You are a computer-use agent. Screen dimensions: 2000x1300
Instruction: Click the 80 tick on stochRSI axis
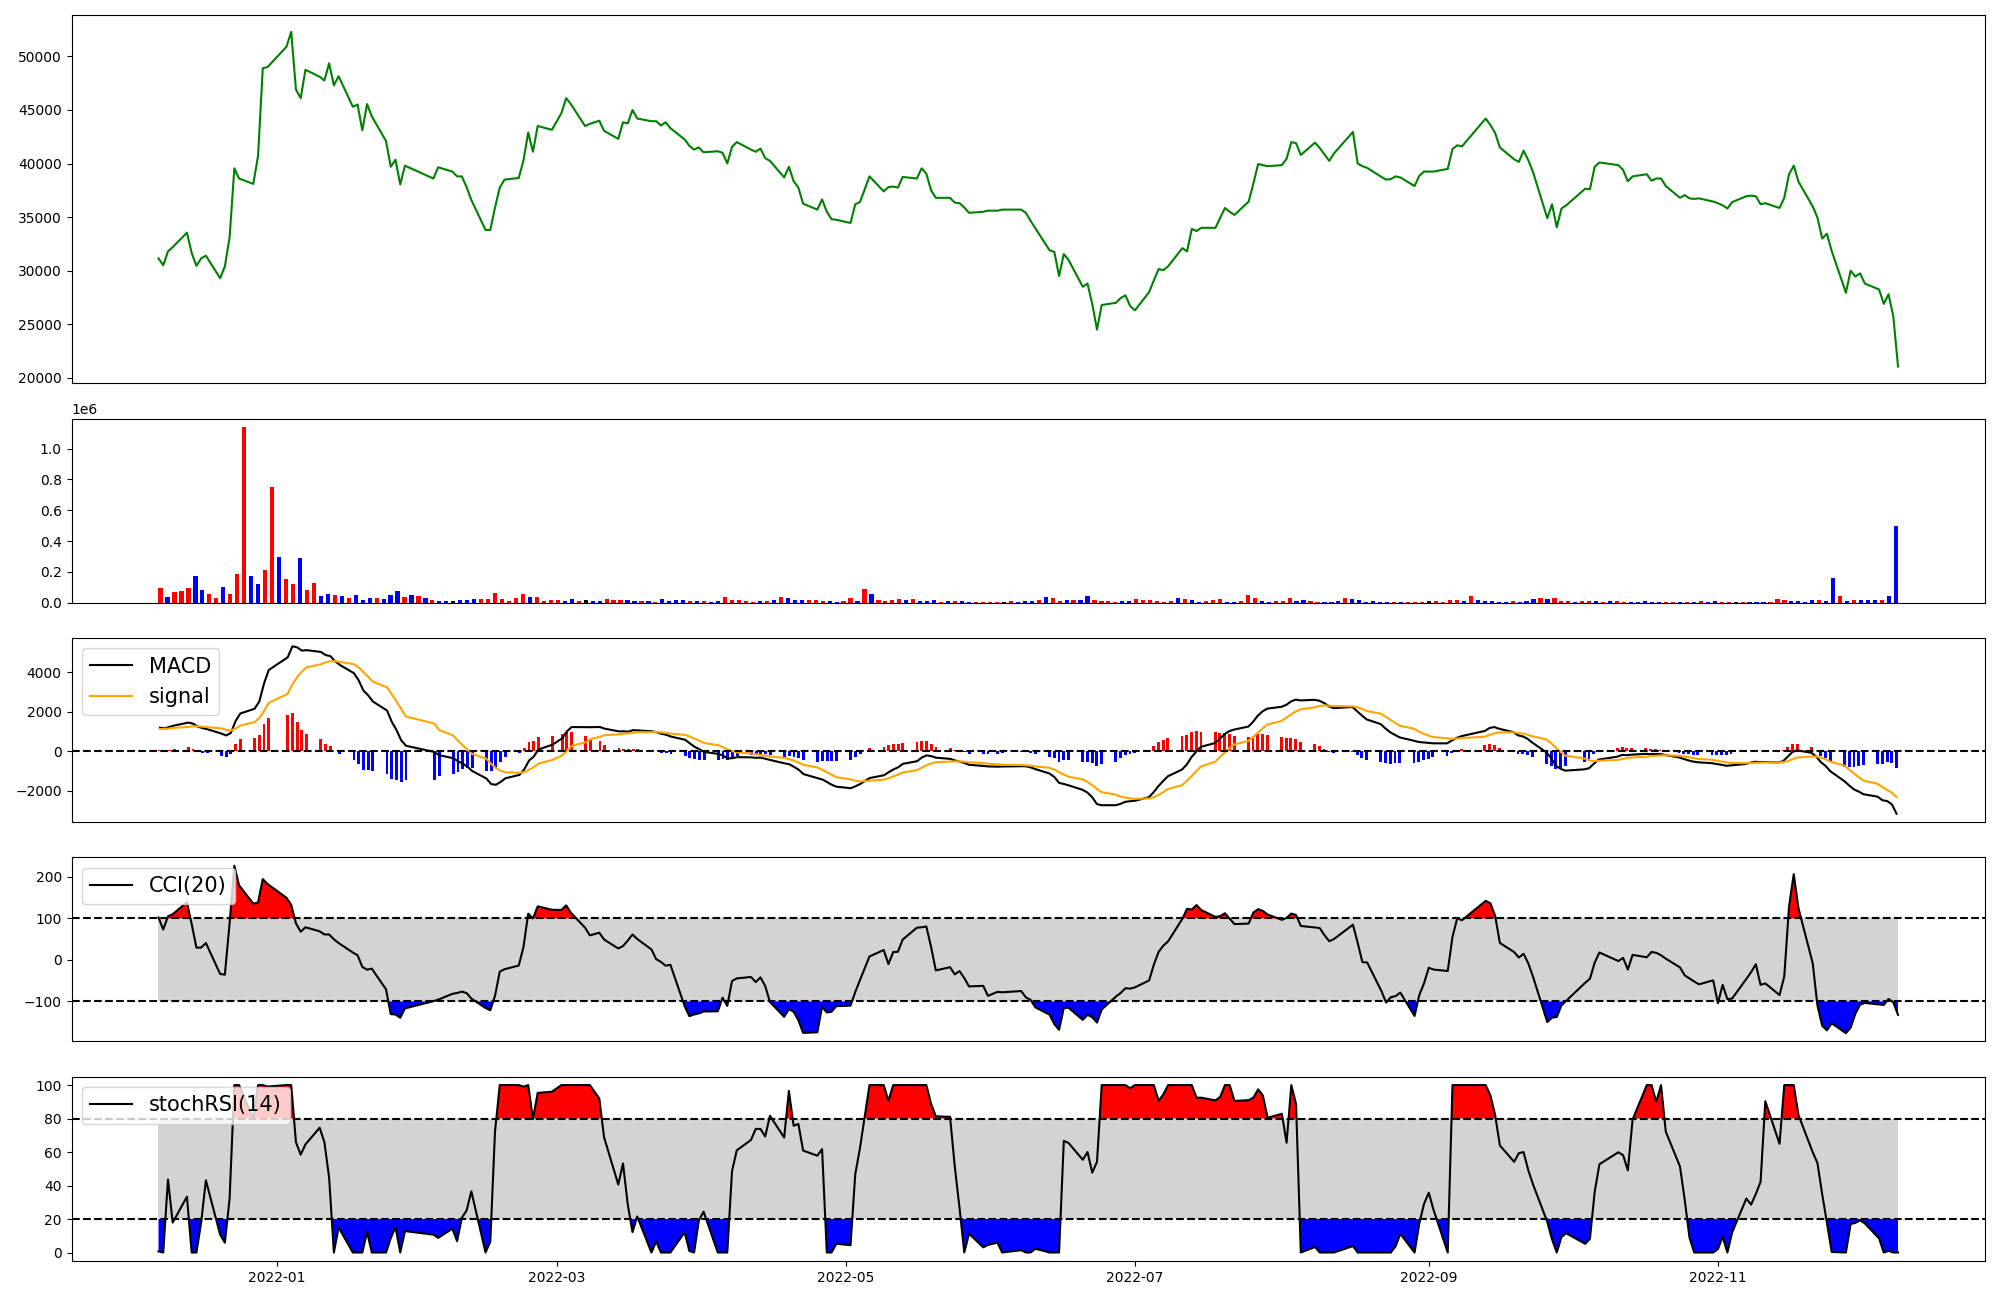click(x=54, y=1119)
